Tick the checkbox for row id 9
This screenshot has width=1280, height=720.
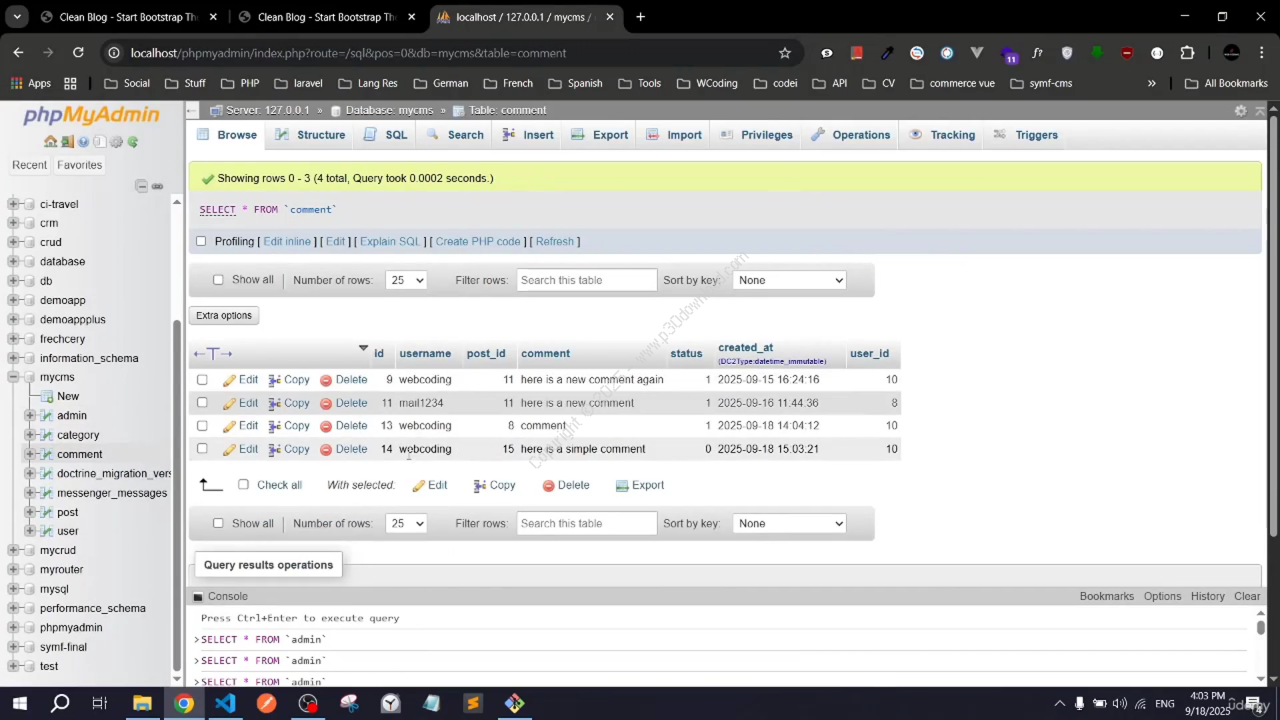tap(202, 380)
